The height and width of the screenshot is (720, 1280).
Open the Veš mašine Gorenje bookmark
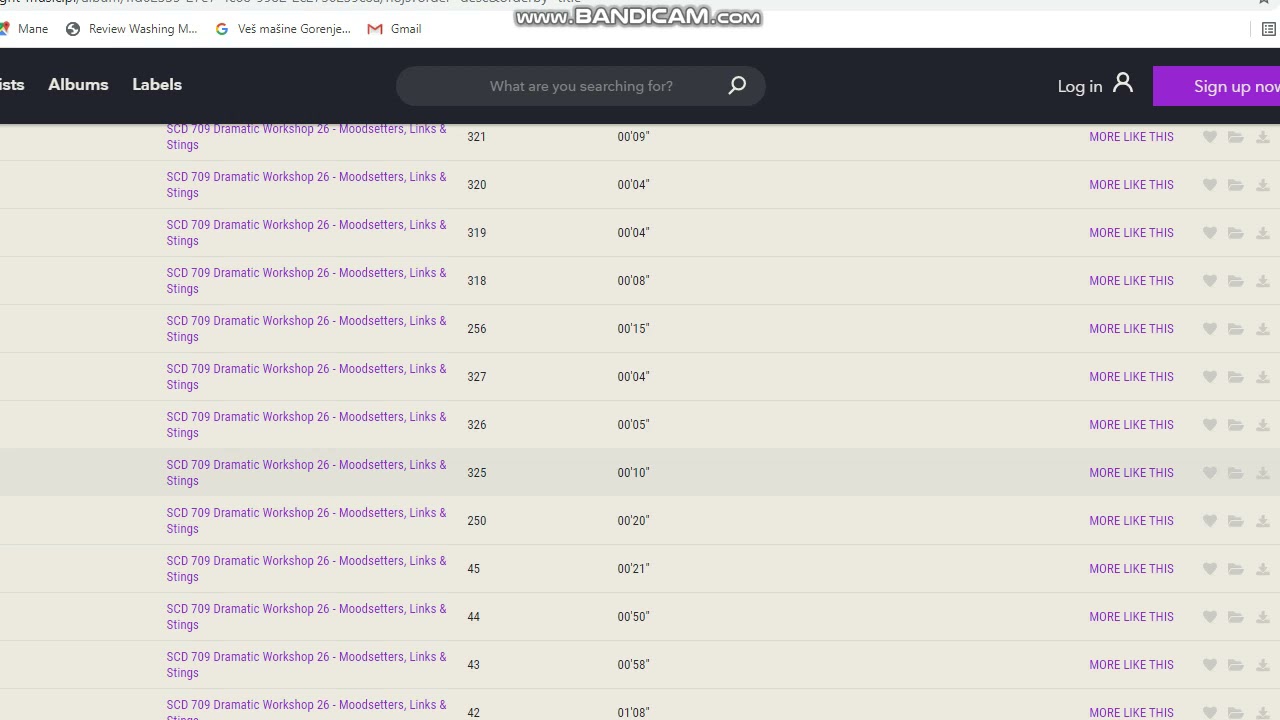click(283, 29)
